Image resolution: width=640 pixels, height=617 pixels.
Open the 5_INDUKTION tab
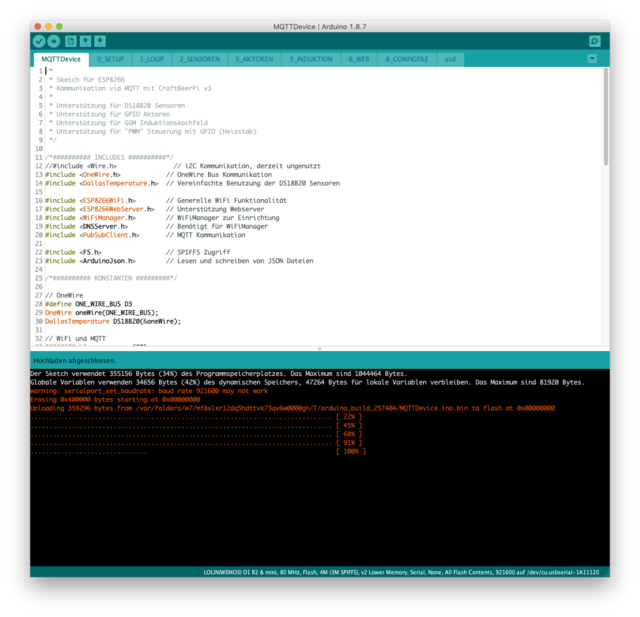tap(311, 59)
